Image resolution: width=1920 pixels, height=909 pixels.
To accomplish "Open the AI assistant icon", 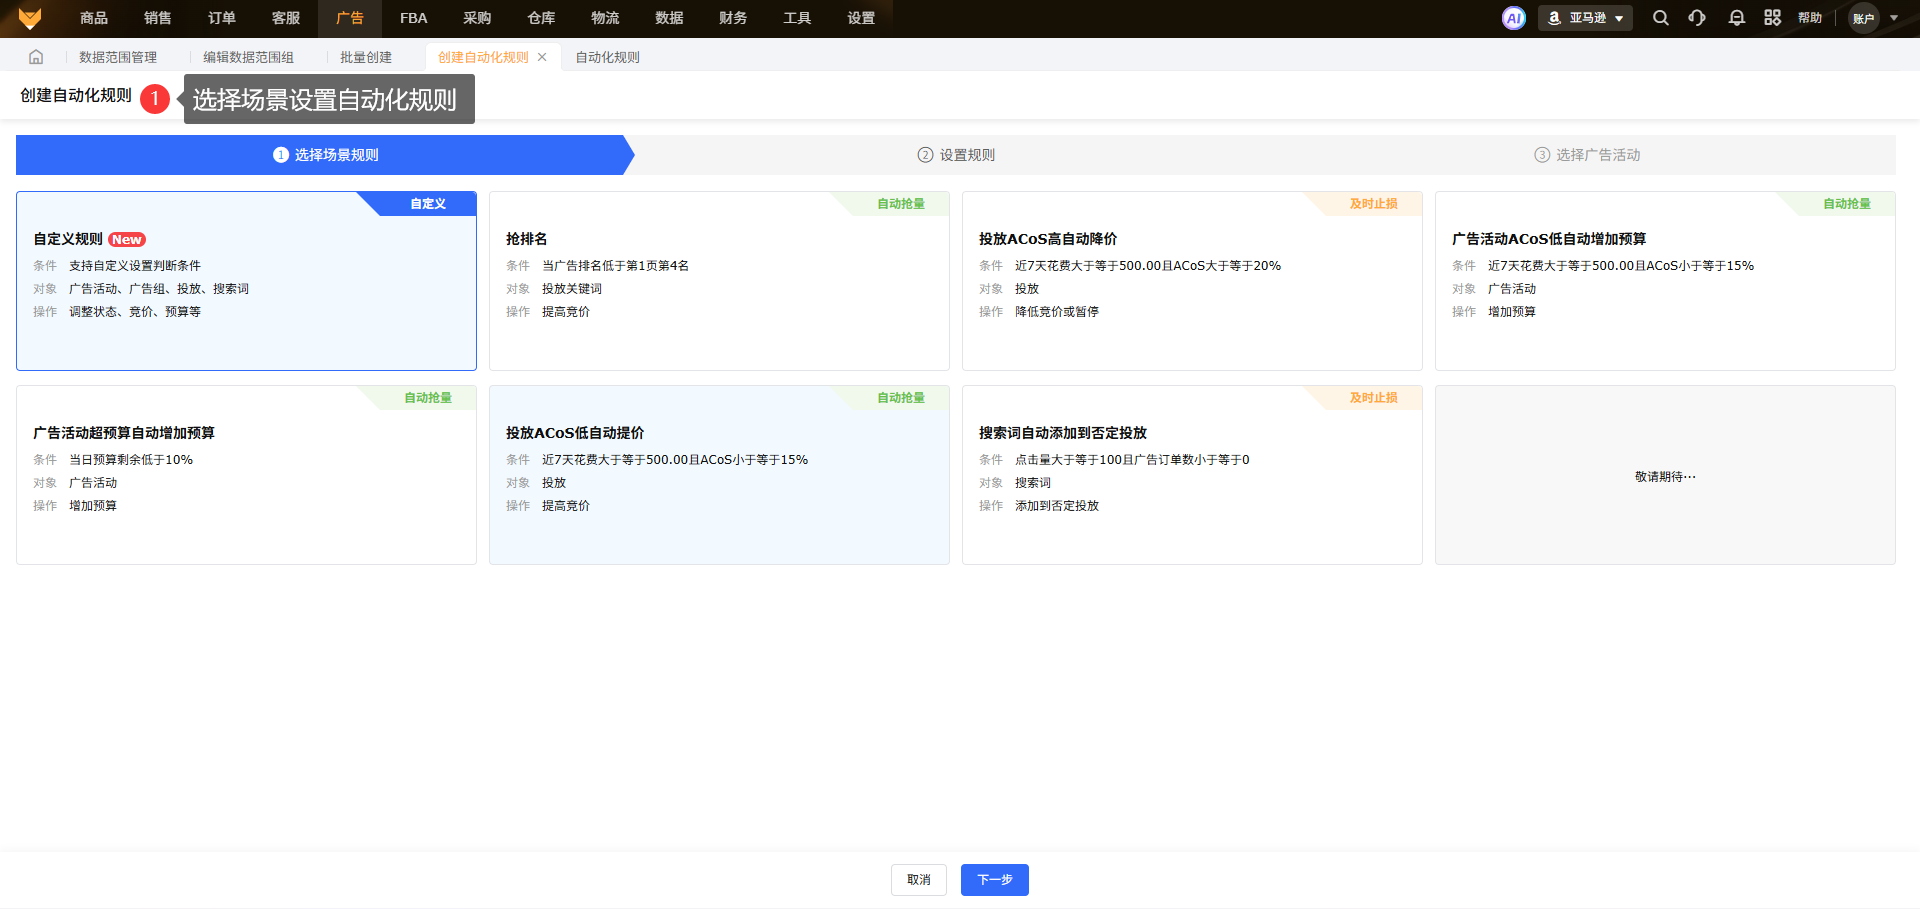I will 1513,18.
